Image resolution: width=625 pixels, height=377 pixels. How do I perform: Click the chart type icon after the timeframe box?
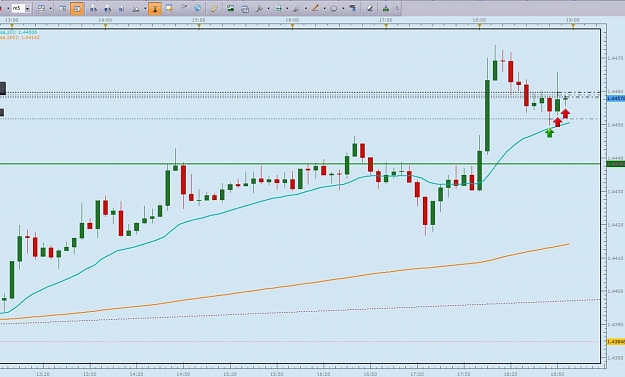(41, 8)
